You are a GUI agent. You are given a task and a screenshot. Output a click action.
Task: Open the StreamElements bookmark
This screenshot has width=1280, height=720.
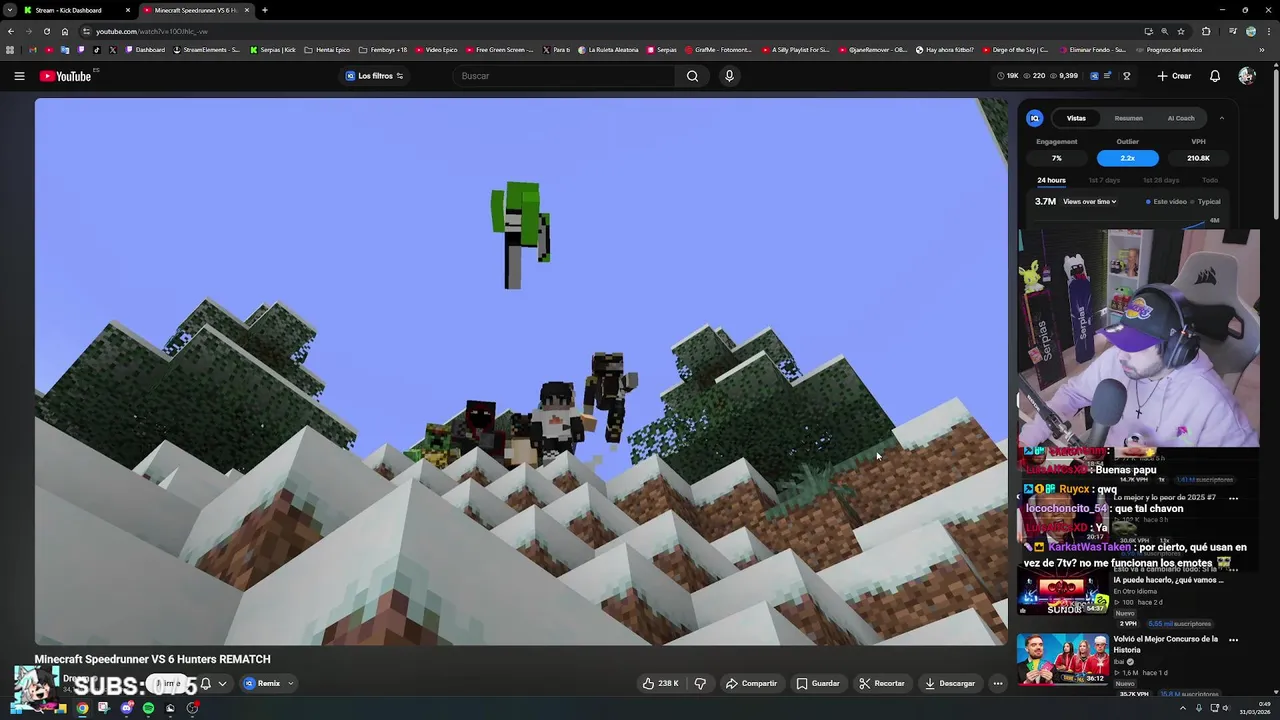point(207,50)
